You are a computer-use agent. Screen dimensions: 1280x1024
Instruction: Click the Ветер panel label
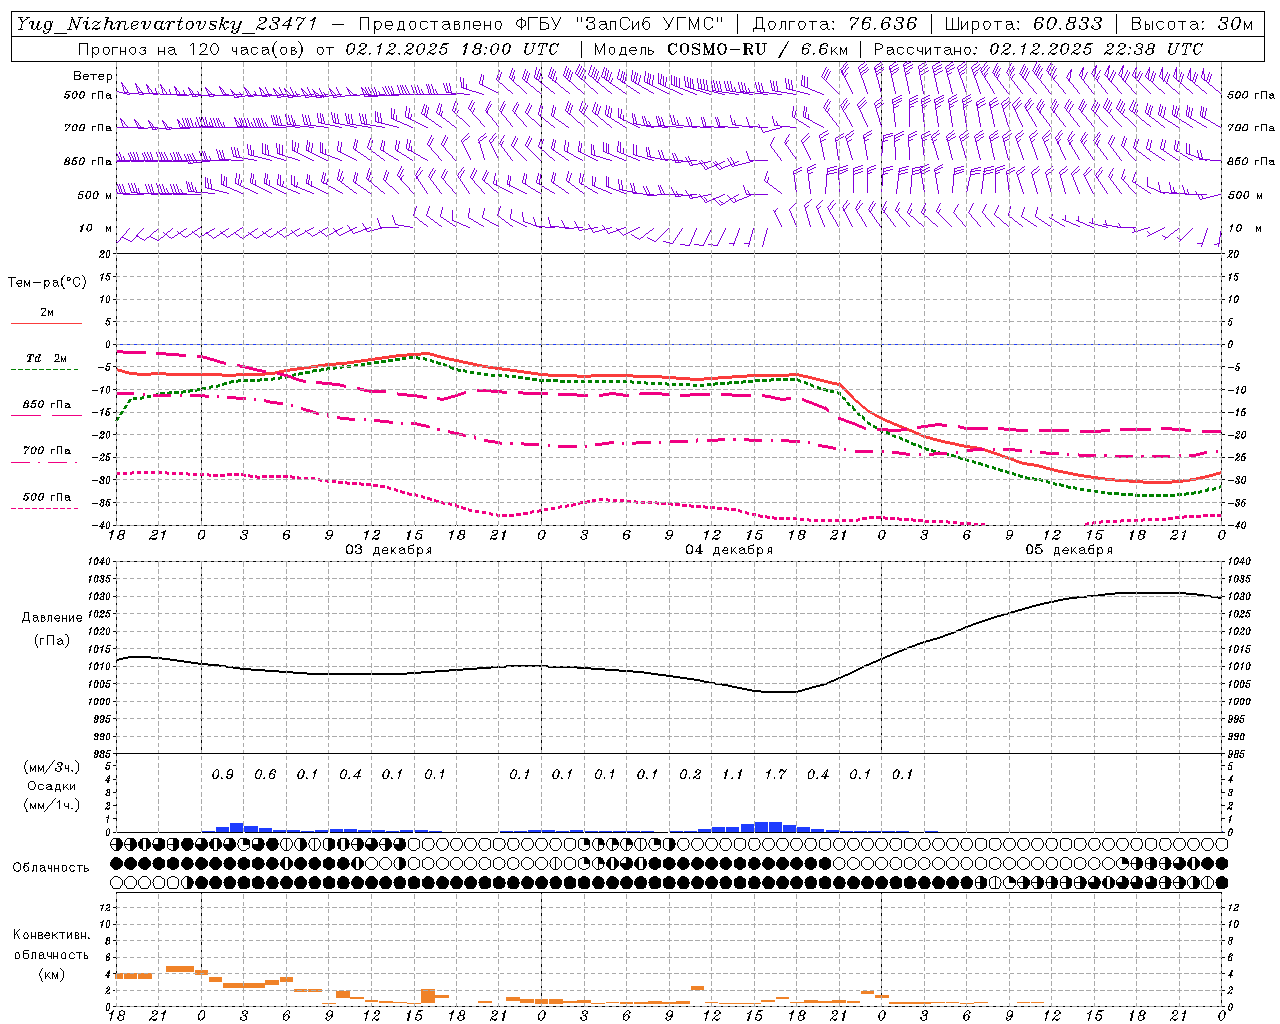92,76
